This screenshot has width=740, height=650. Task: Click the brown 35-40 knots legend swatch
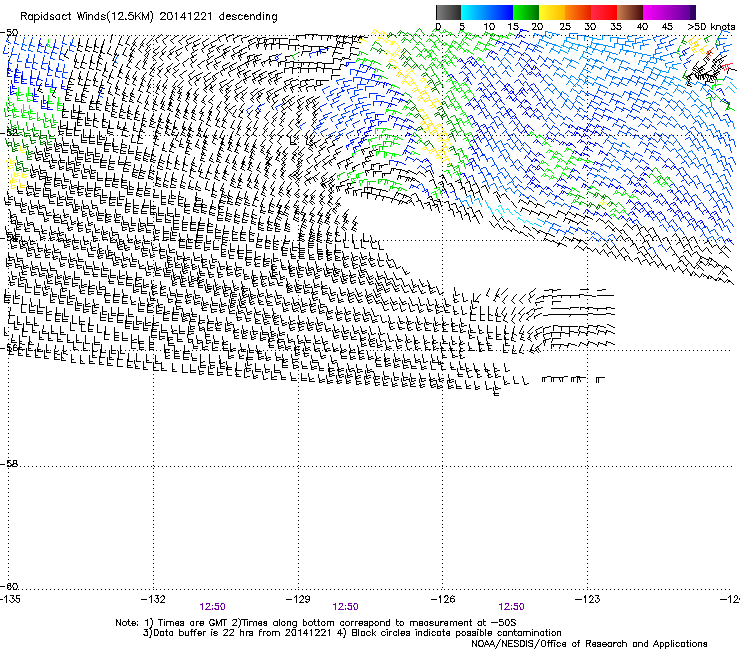point(630,12)
